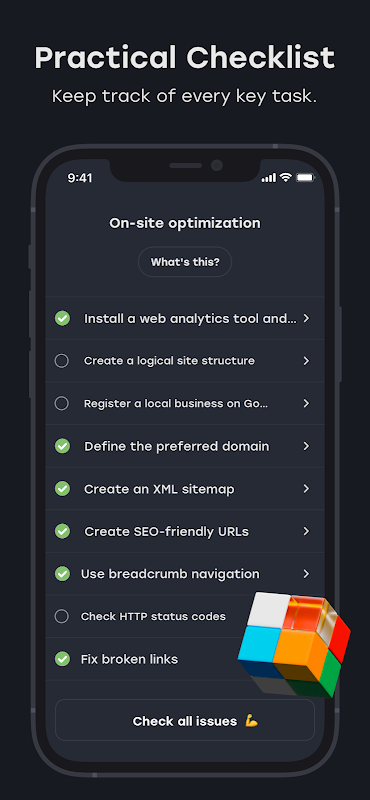Screen dimensions: 370x800
Task: Tap the Check all issues button
Action: (185, 720)
